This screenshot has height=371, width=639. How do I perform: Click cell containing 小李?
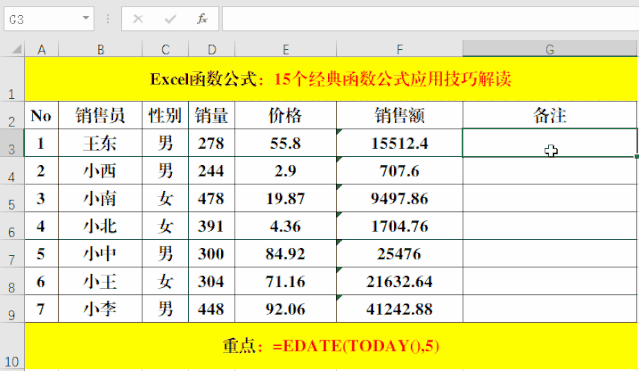100,309
